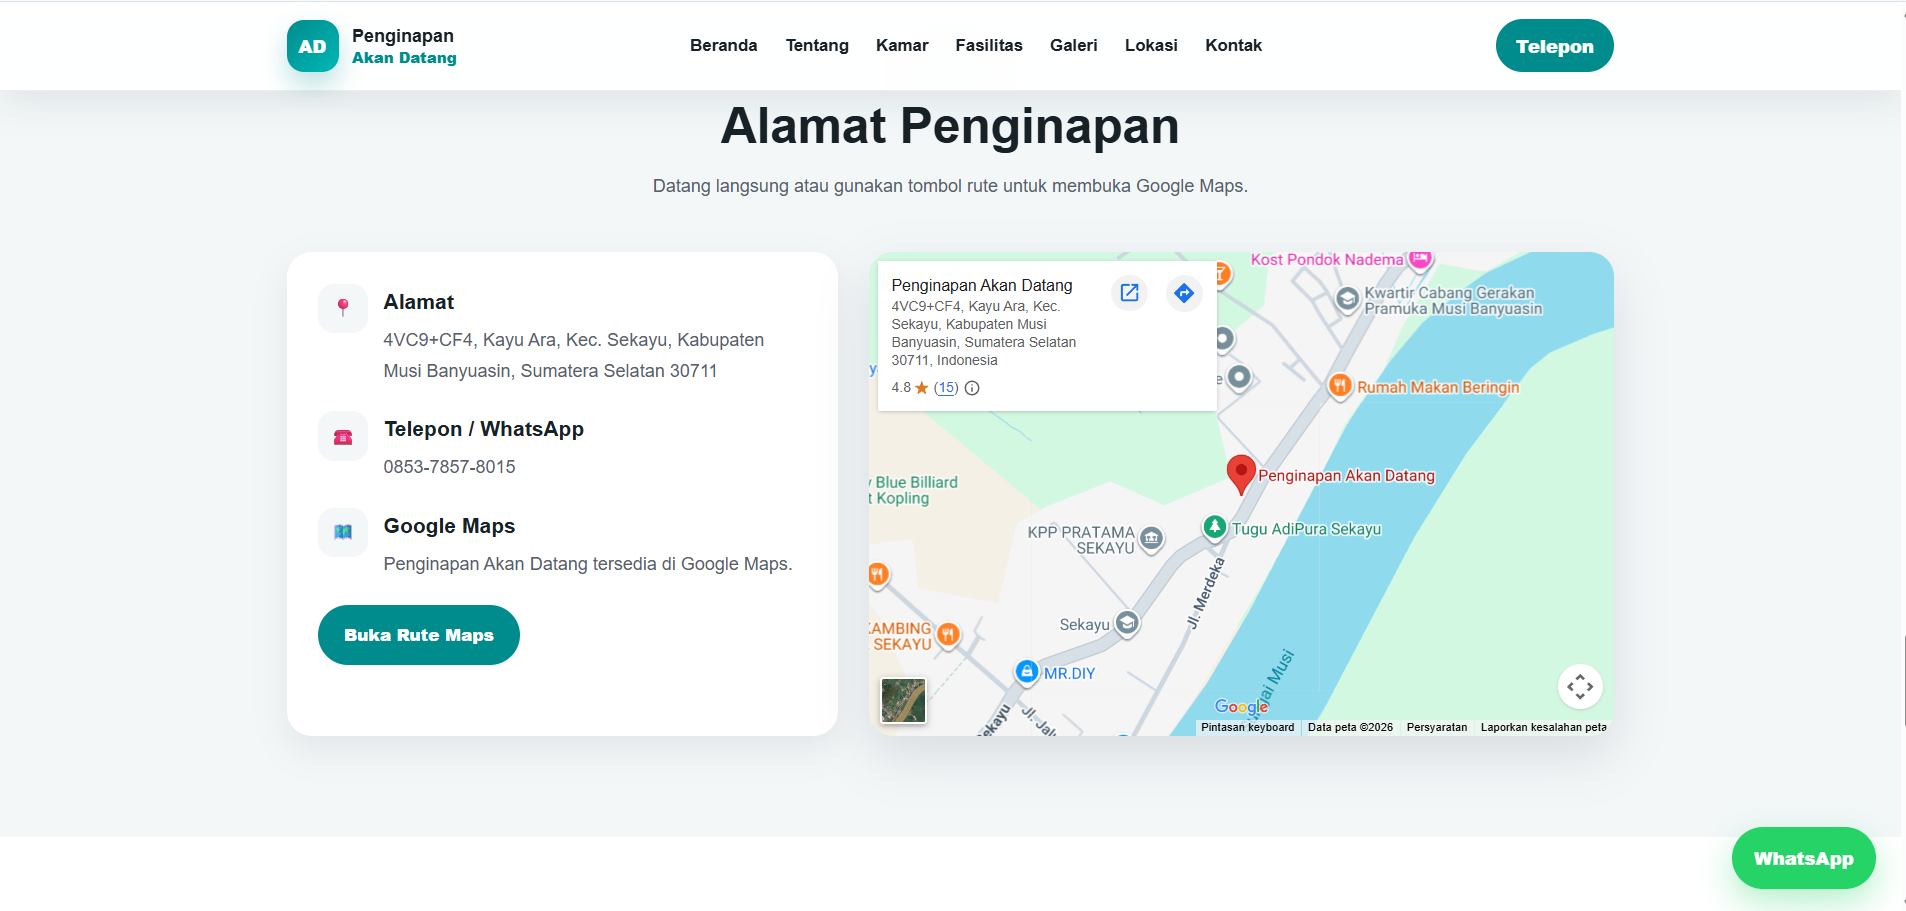Go to Beranda nav item
The height and width of the screenshot is (911, 1906).
tap(724, 45)
